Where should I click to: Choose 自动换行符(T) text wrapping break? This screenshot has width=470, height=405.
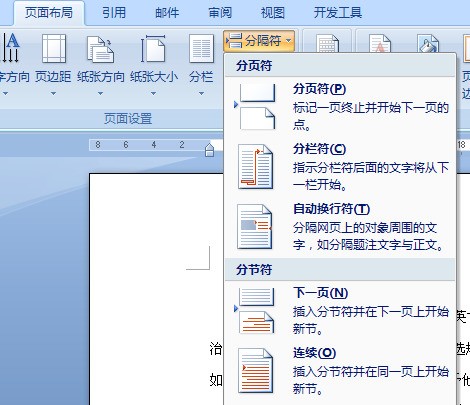(x=340, y=227)
